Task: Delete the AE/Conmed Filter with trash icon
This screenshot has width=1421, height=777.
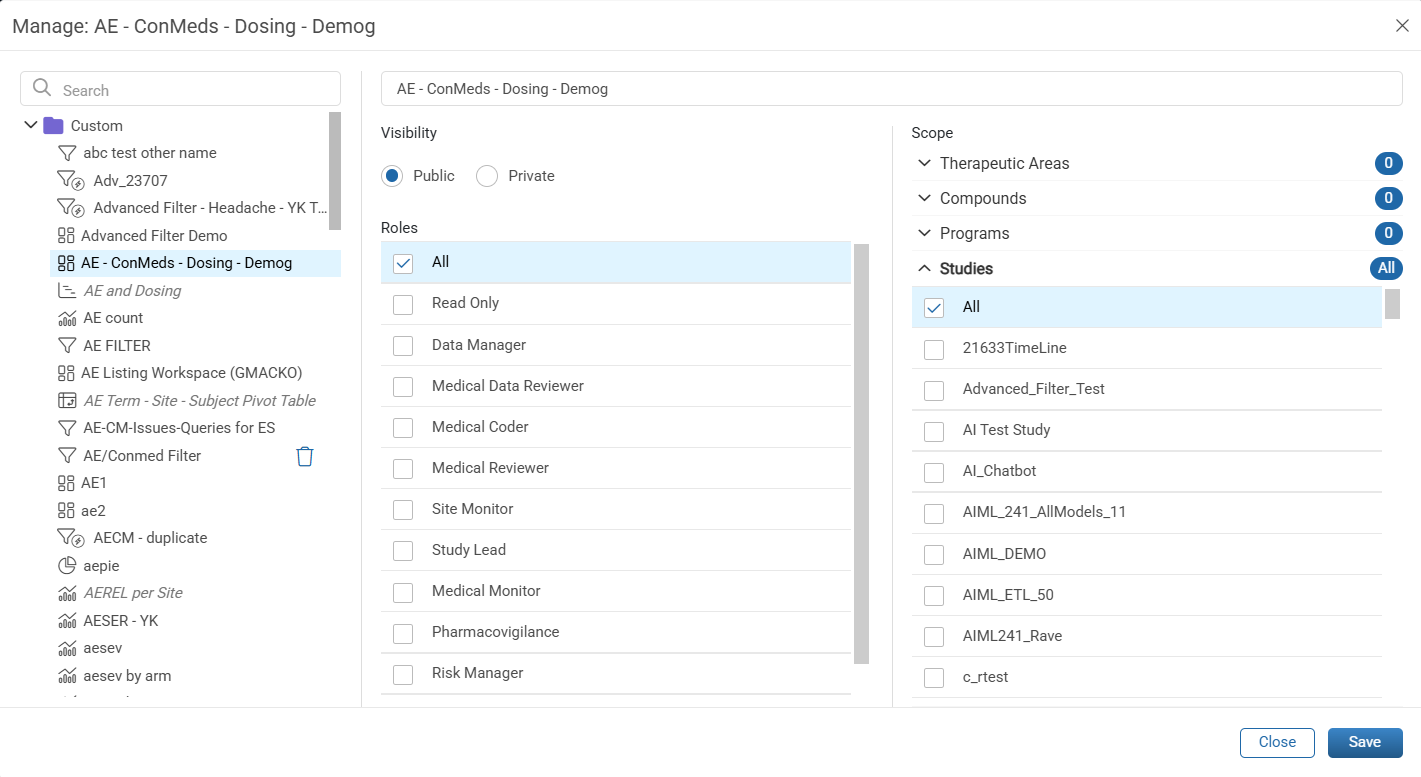Action: click(305, 456)
